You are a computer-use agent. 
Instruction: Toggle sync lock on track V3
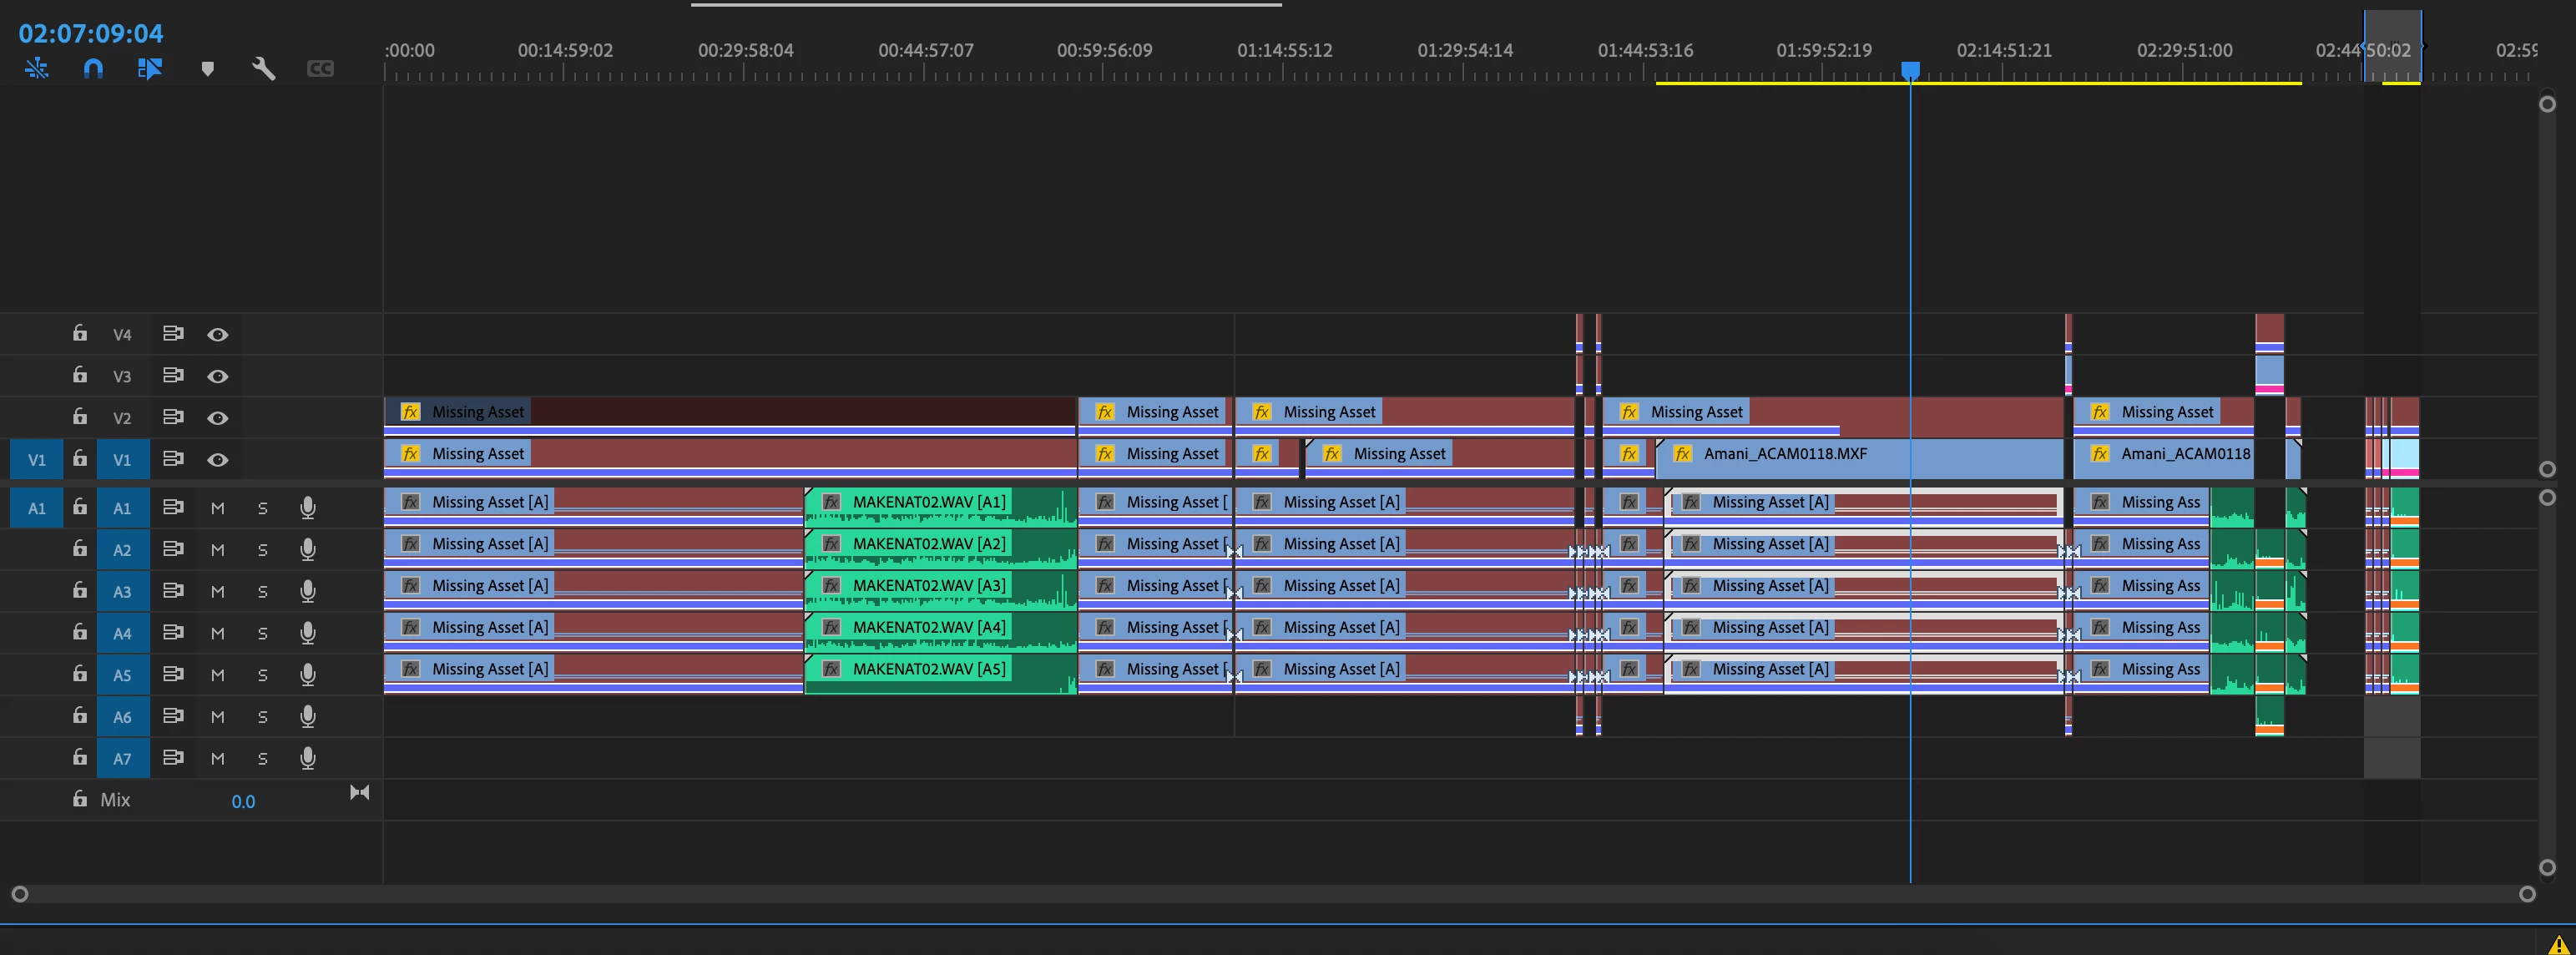coord(173,375)
